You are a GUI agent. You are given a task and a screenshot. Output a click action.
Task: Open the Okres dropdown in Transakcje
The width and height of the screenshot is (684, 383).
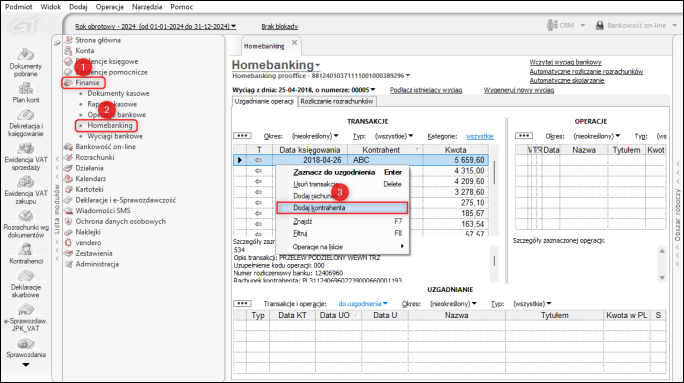[315, 136]
